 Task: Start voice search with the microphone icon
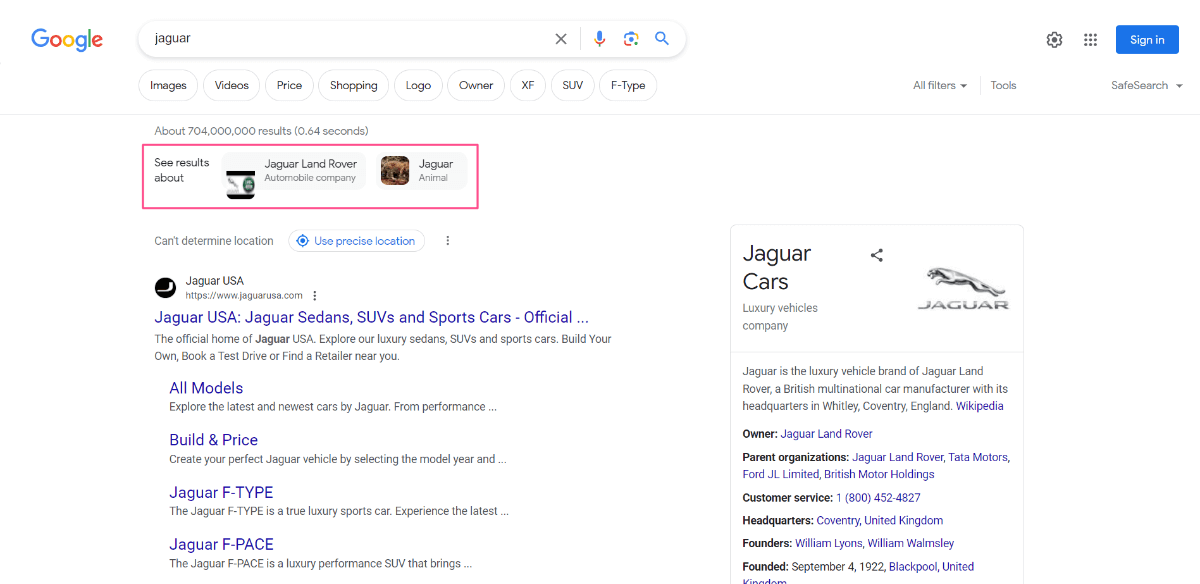pos(599,39)
